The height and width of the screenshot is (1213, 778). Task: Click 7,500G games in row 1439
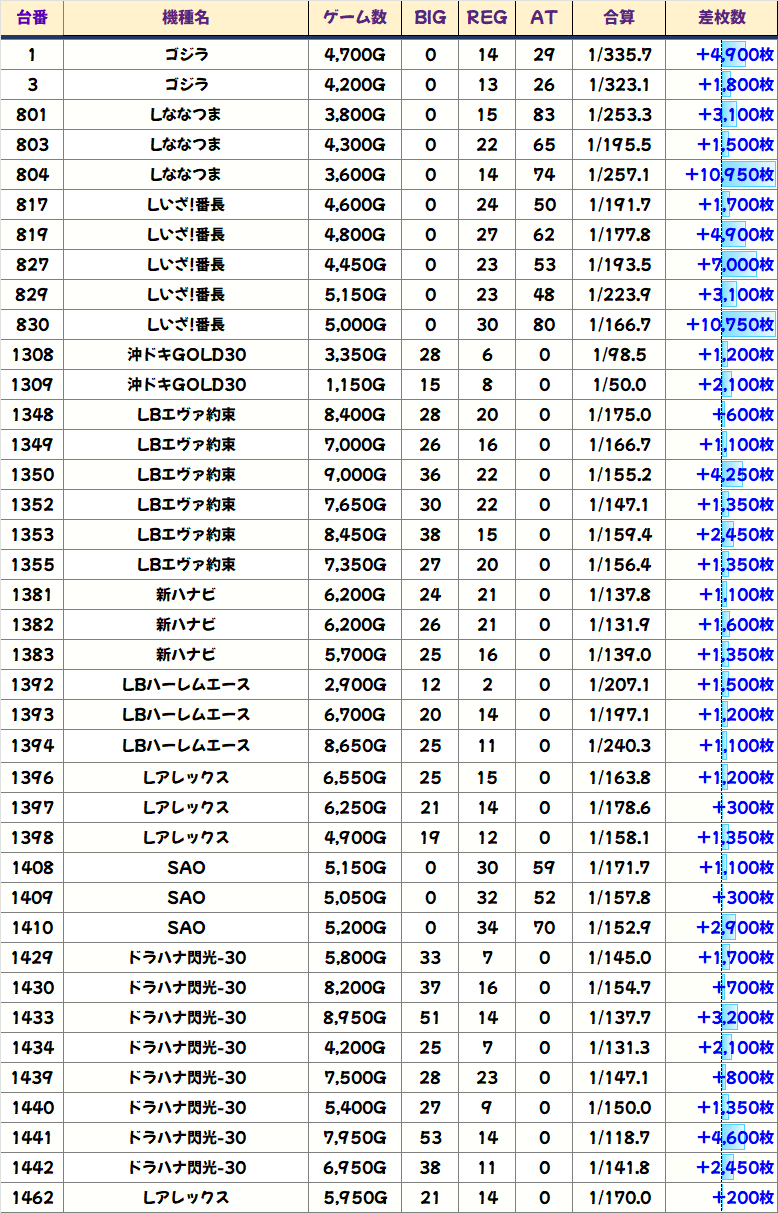[x=355, y=1077]
